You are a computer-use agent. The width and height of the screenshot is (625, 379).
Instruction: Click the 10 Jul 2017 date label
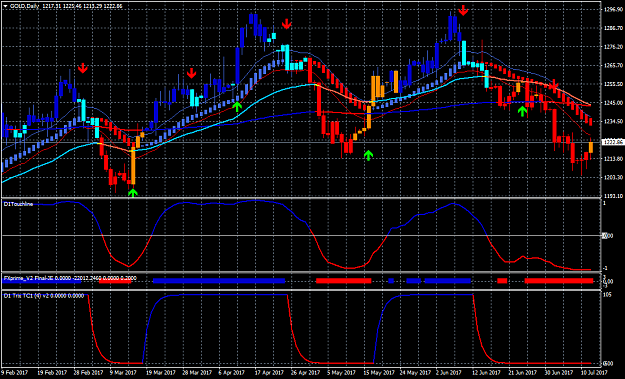click(x=594, y=373)
